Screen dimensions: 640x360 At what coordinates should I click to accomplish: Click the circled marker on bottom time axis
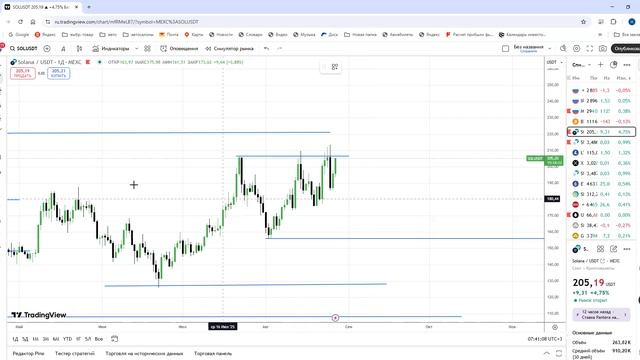335,318
